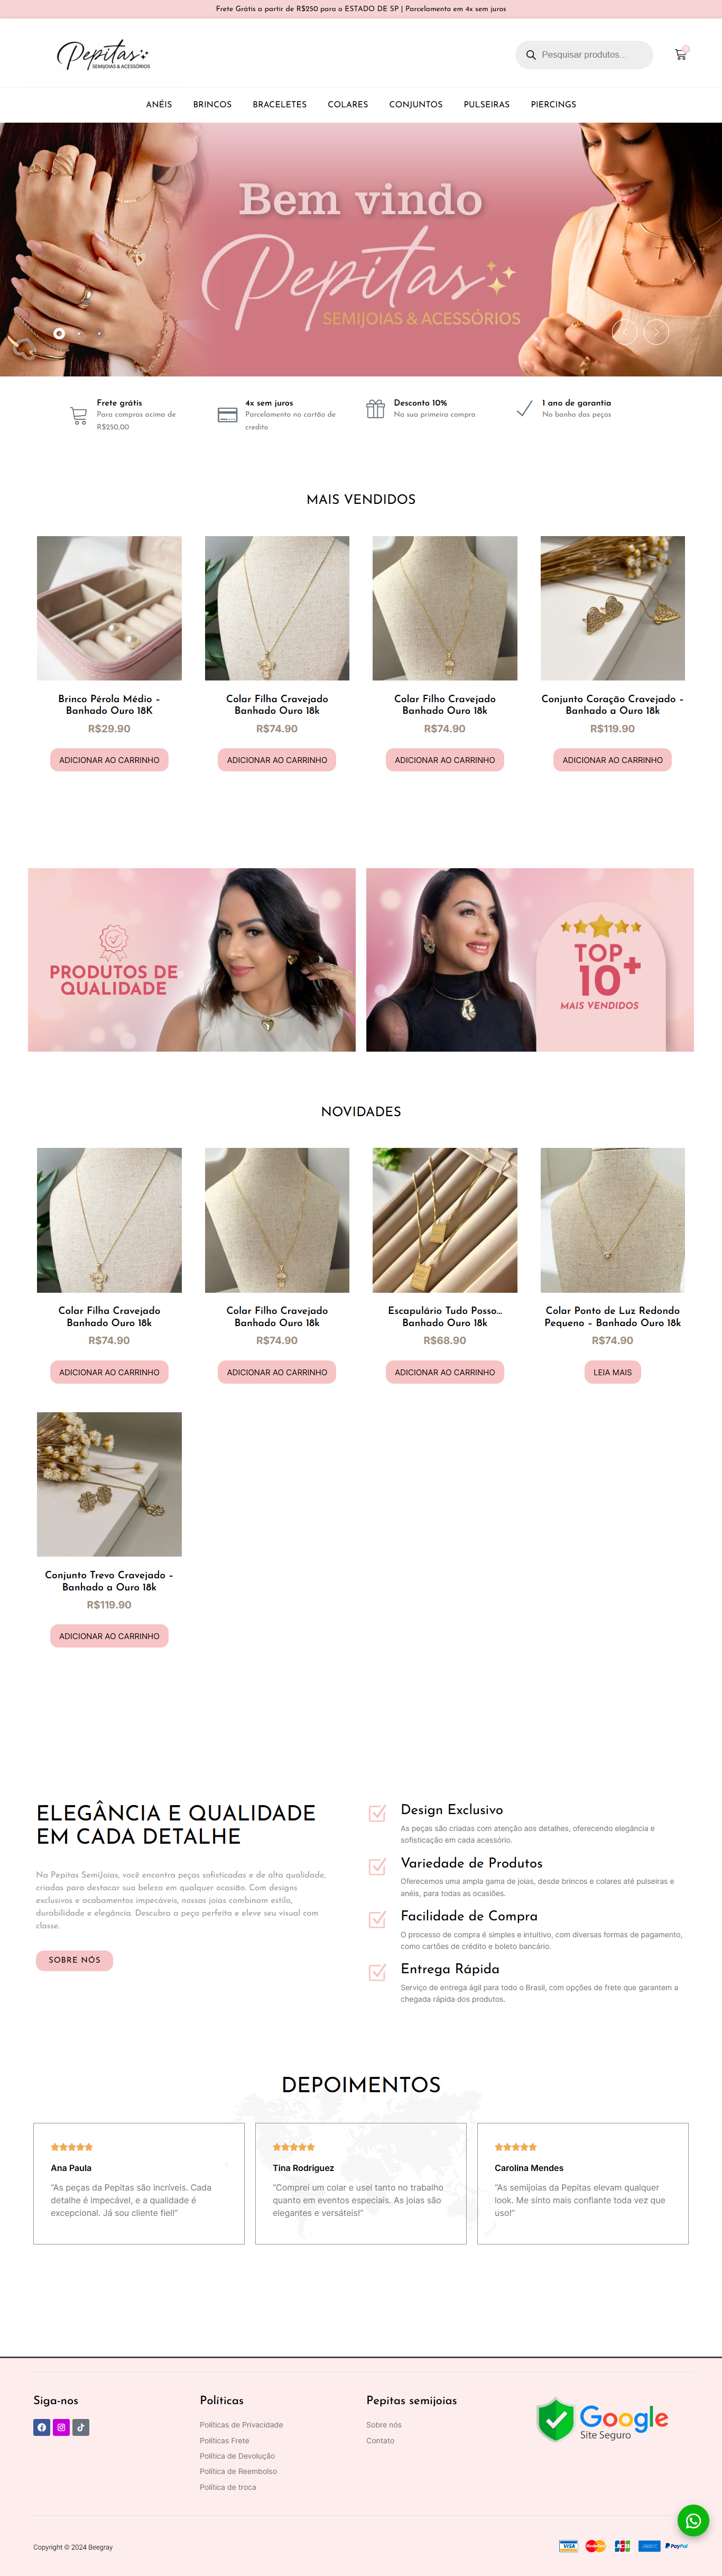722x2576 pixels.
Task: Open the COLARES menu category
Action: click(348, 104)
